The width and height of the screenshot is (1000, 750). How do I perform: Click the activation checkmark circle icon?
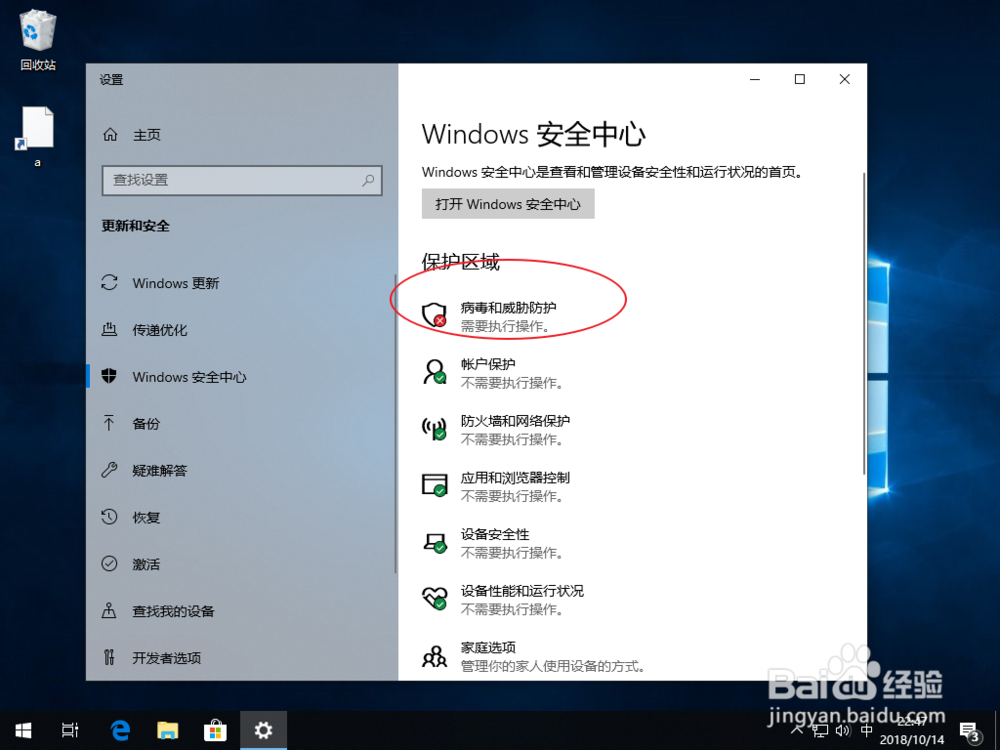(109, 564)
